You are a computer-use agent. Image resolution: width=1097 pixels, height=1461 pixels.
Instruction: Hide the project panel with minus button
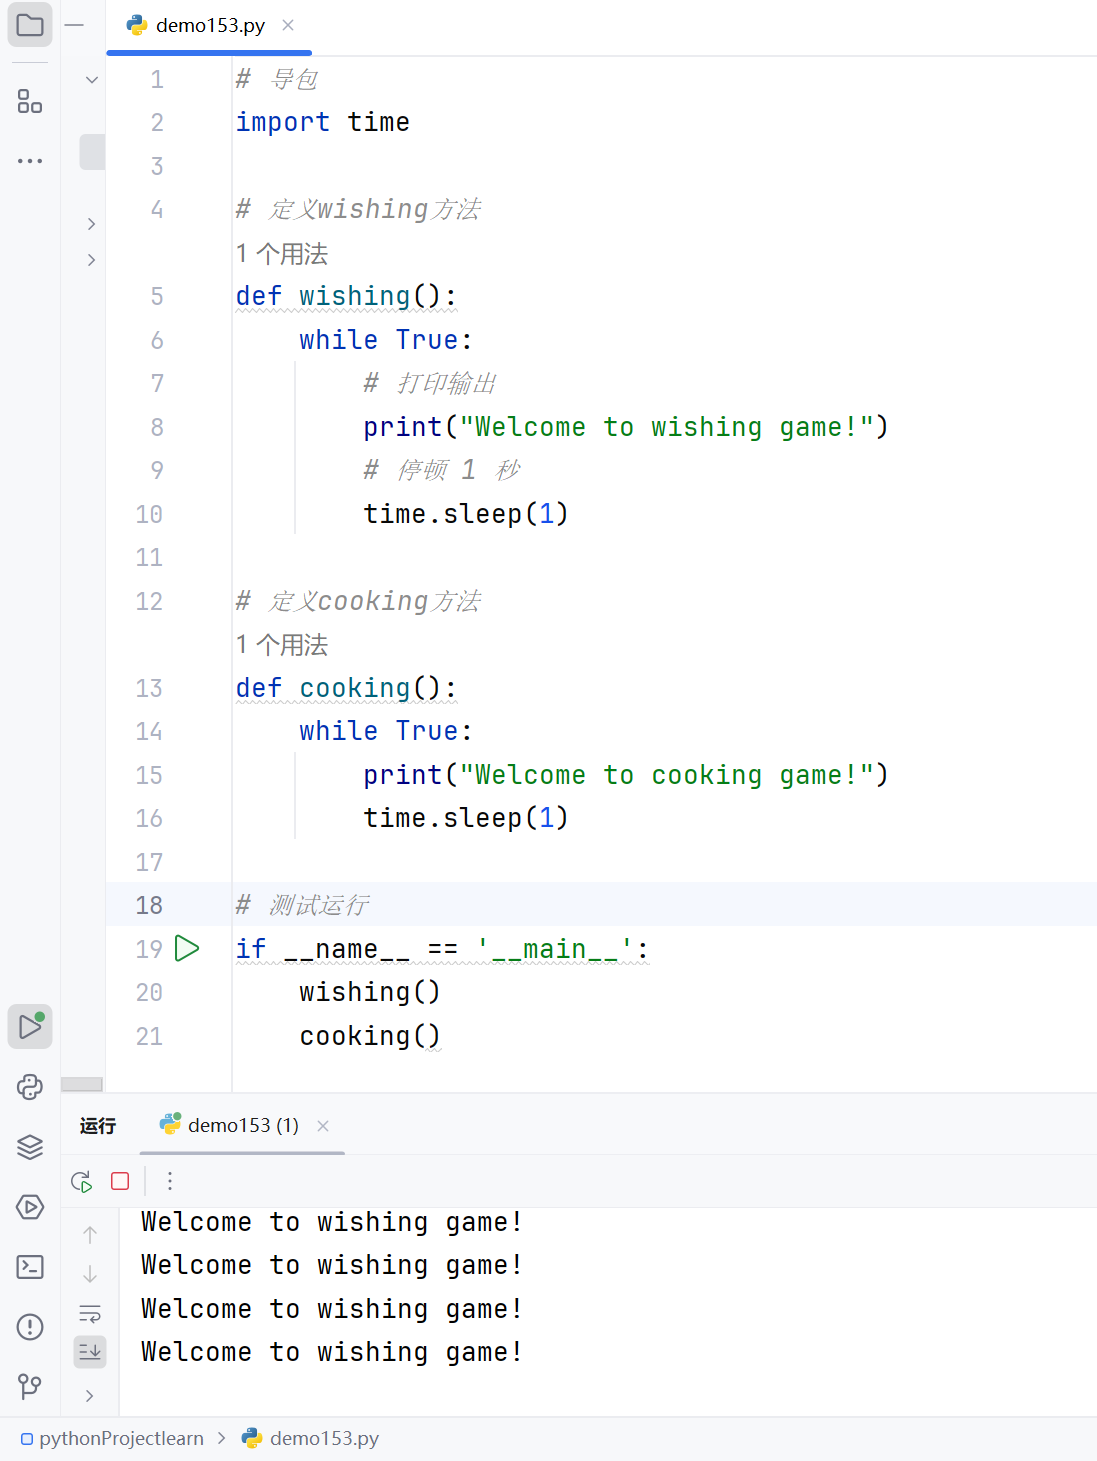point(74,25)
